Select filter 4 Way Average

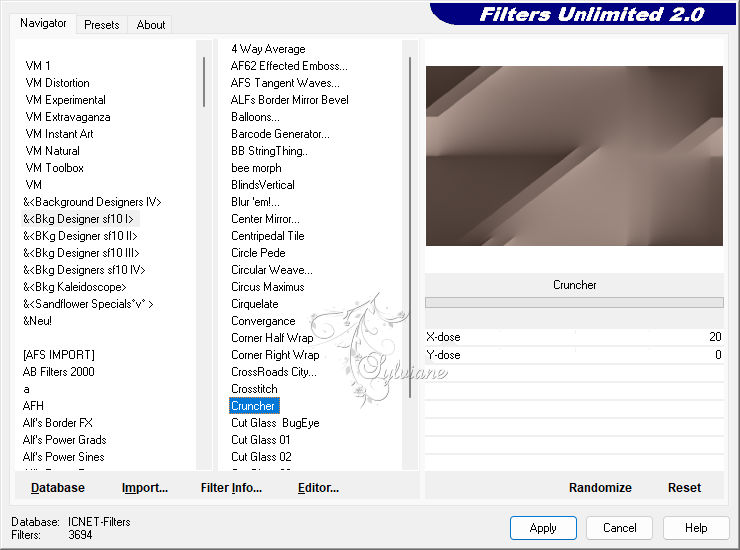pos(268,49)
